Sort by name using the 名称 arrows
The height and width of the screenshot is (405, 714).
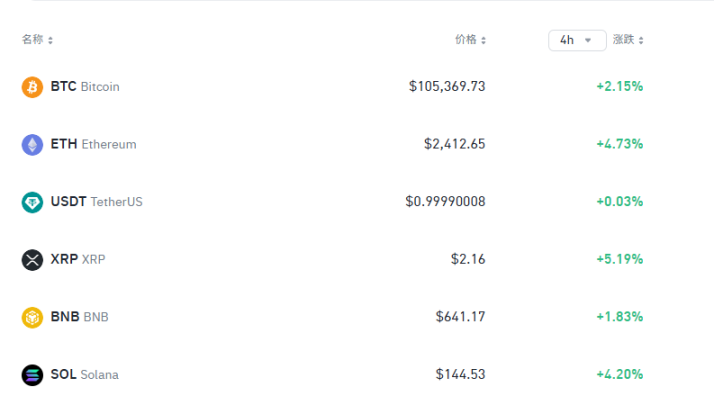(50, 40)
